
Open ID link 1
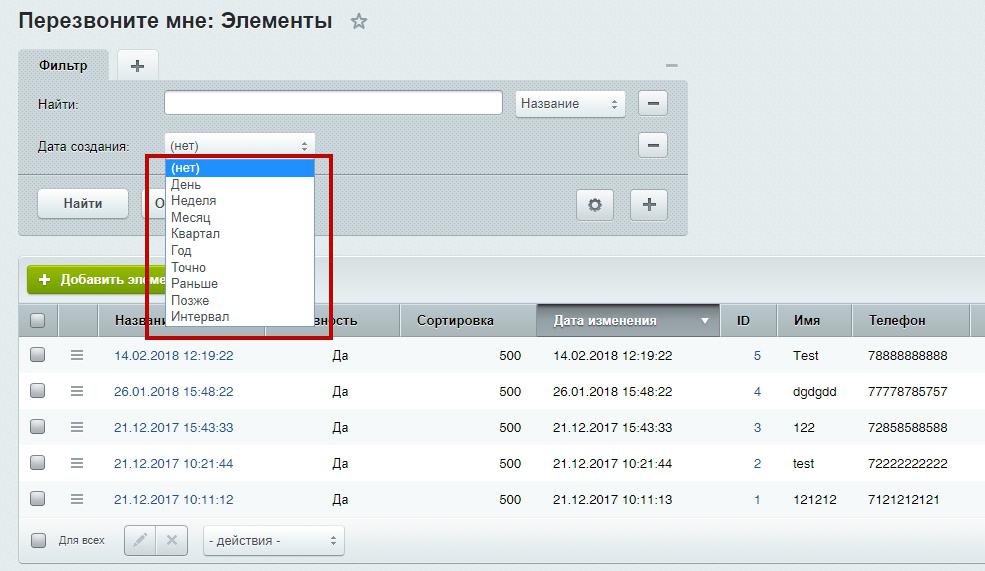[757, 499]
